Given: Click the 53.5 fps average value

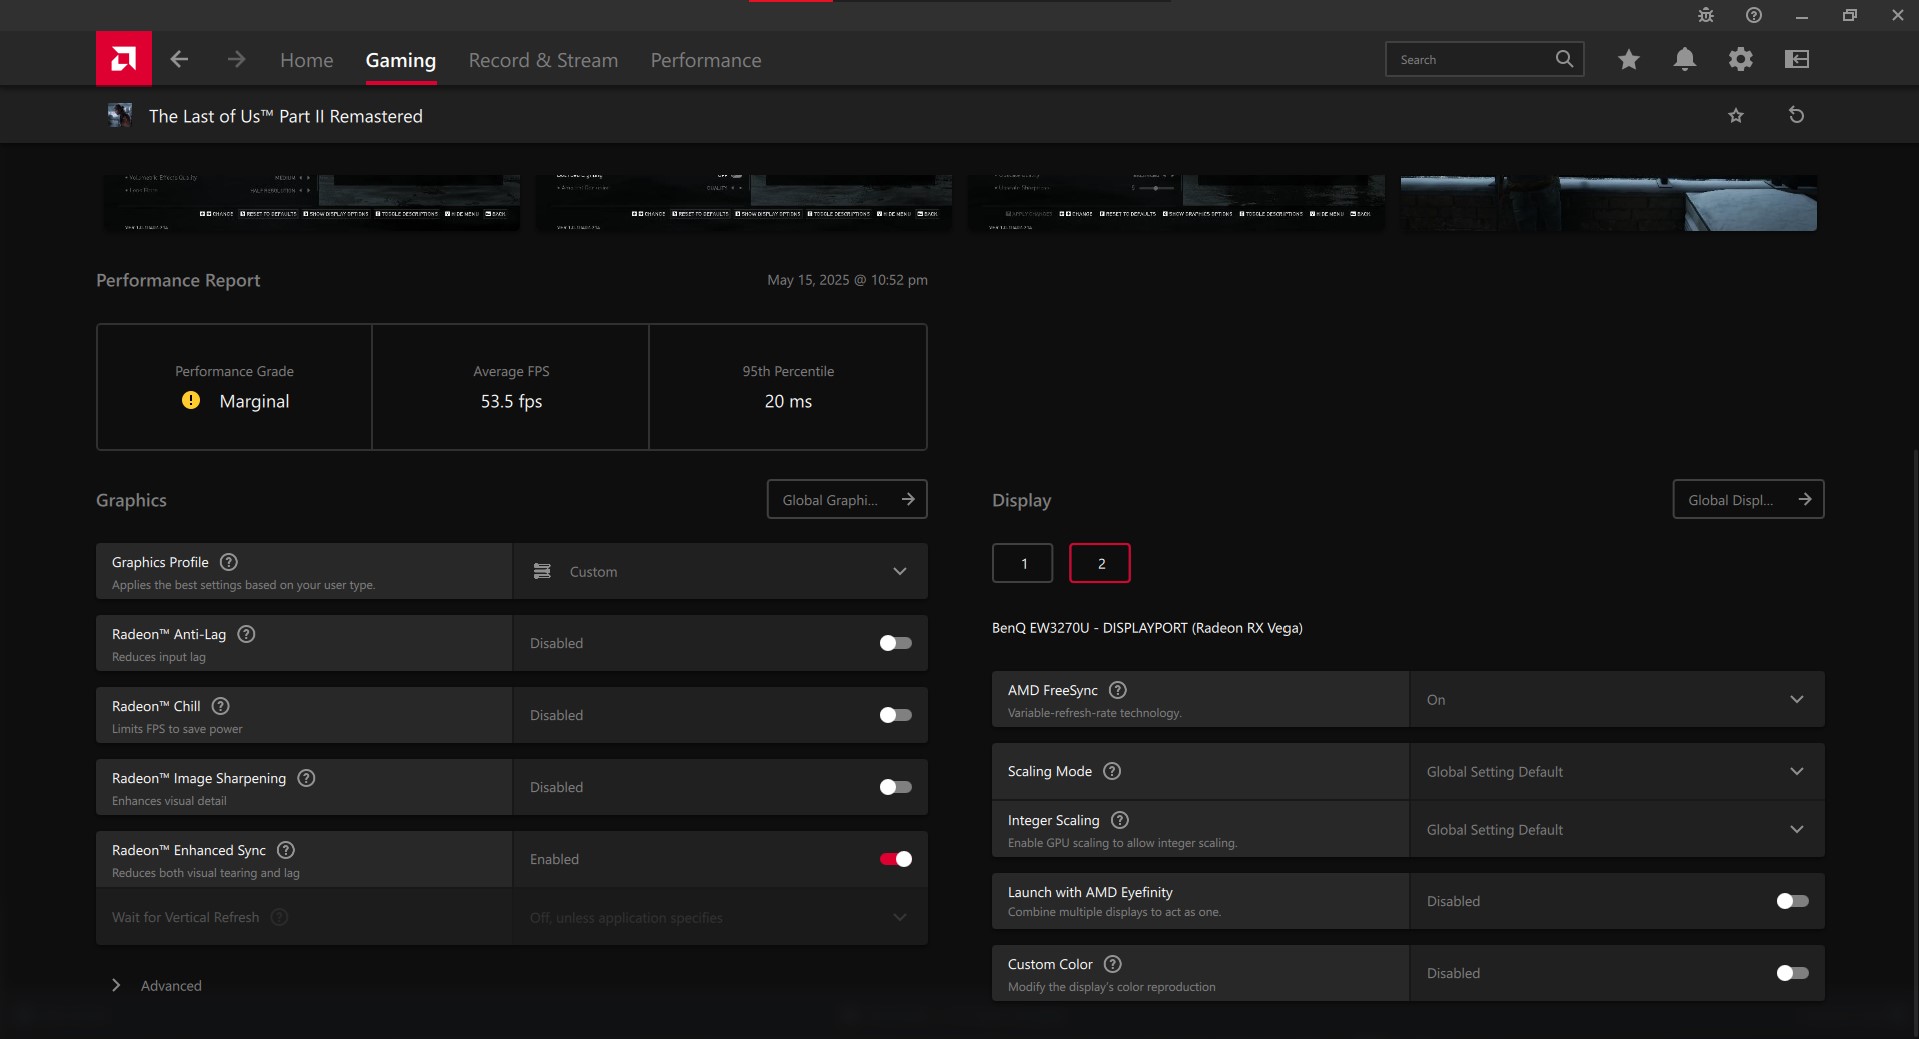Looking at the screenshot, I should (x=511, y=401).
